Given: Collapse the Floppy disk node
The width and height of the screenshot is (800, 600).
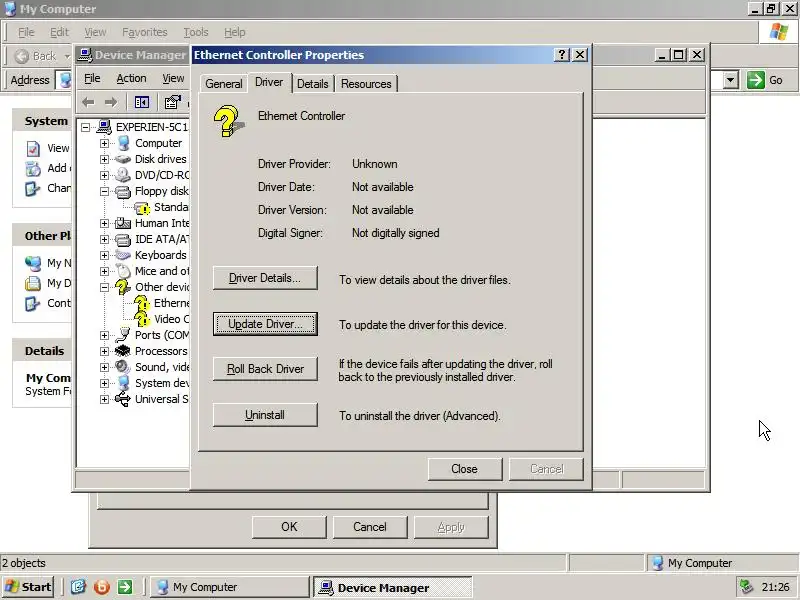Looking at the screenshot, I should (104, 191).
